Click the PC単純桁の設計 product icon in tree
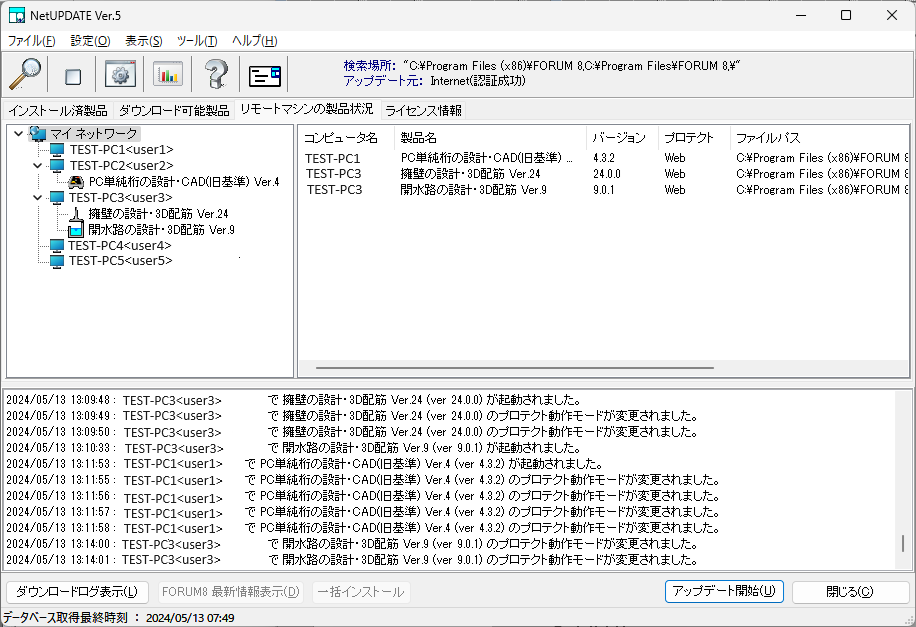916x627 pixels. (76, 182)
